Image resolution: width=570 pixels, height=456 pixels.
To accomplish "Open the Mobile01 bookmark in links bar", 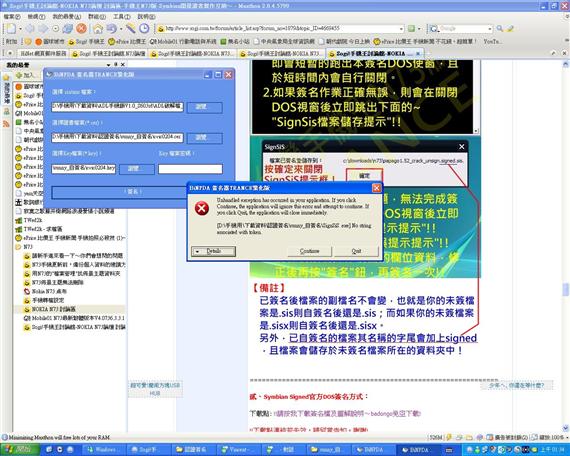I will (x=183, y=41).
